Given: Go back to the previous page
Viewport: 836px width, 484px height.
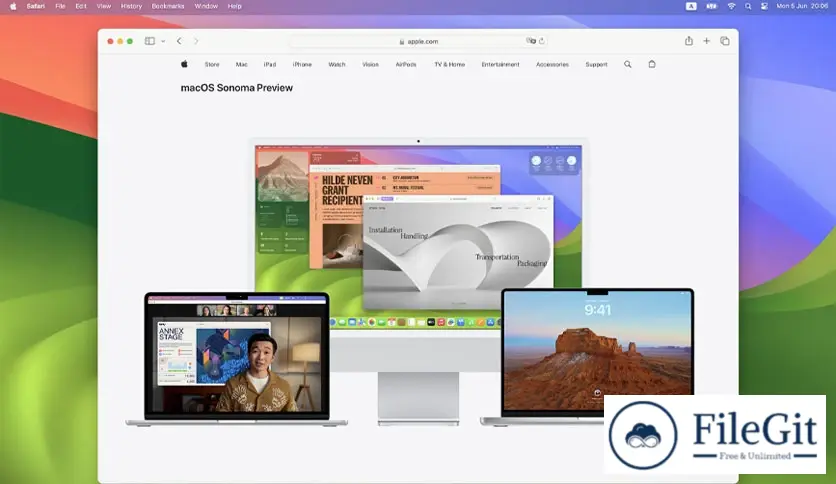Looking at the screenshot, I should coord(179,41).
